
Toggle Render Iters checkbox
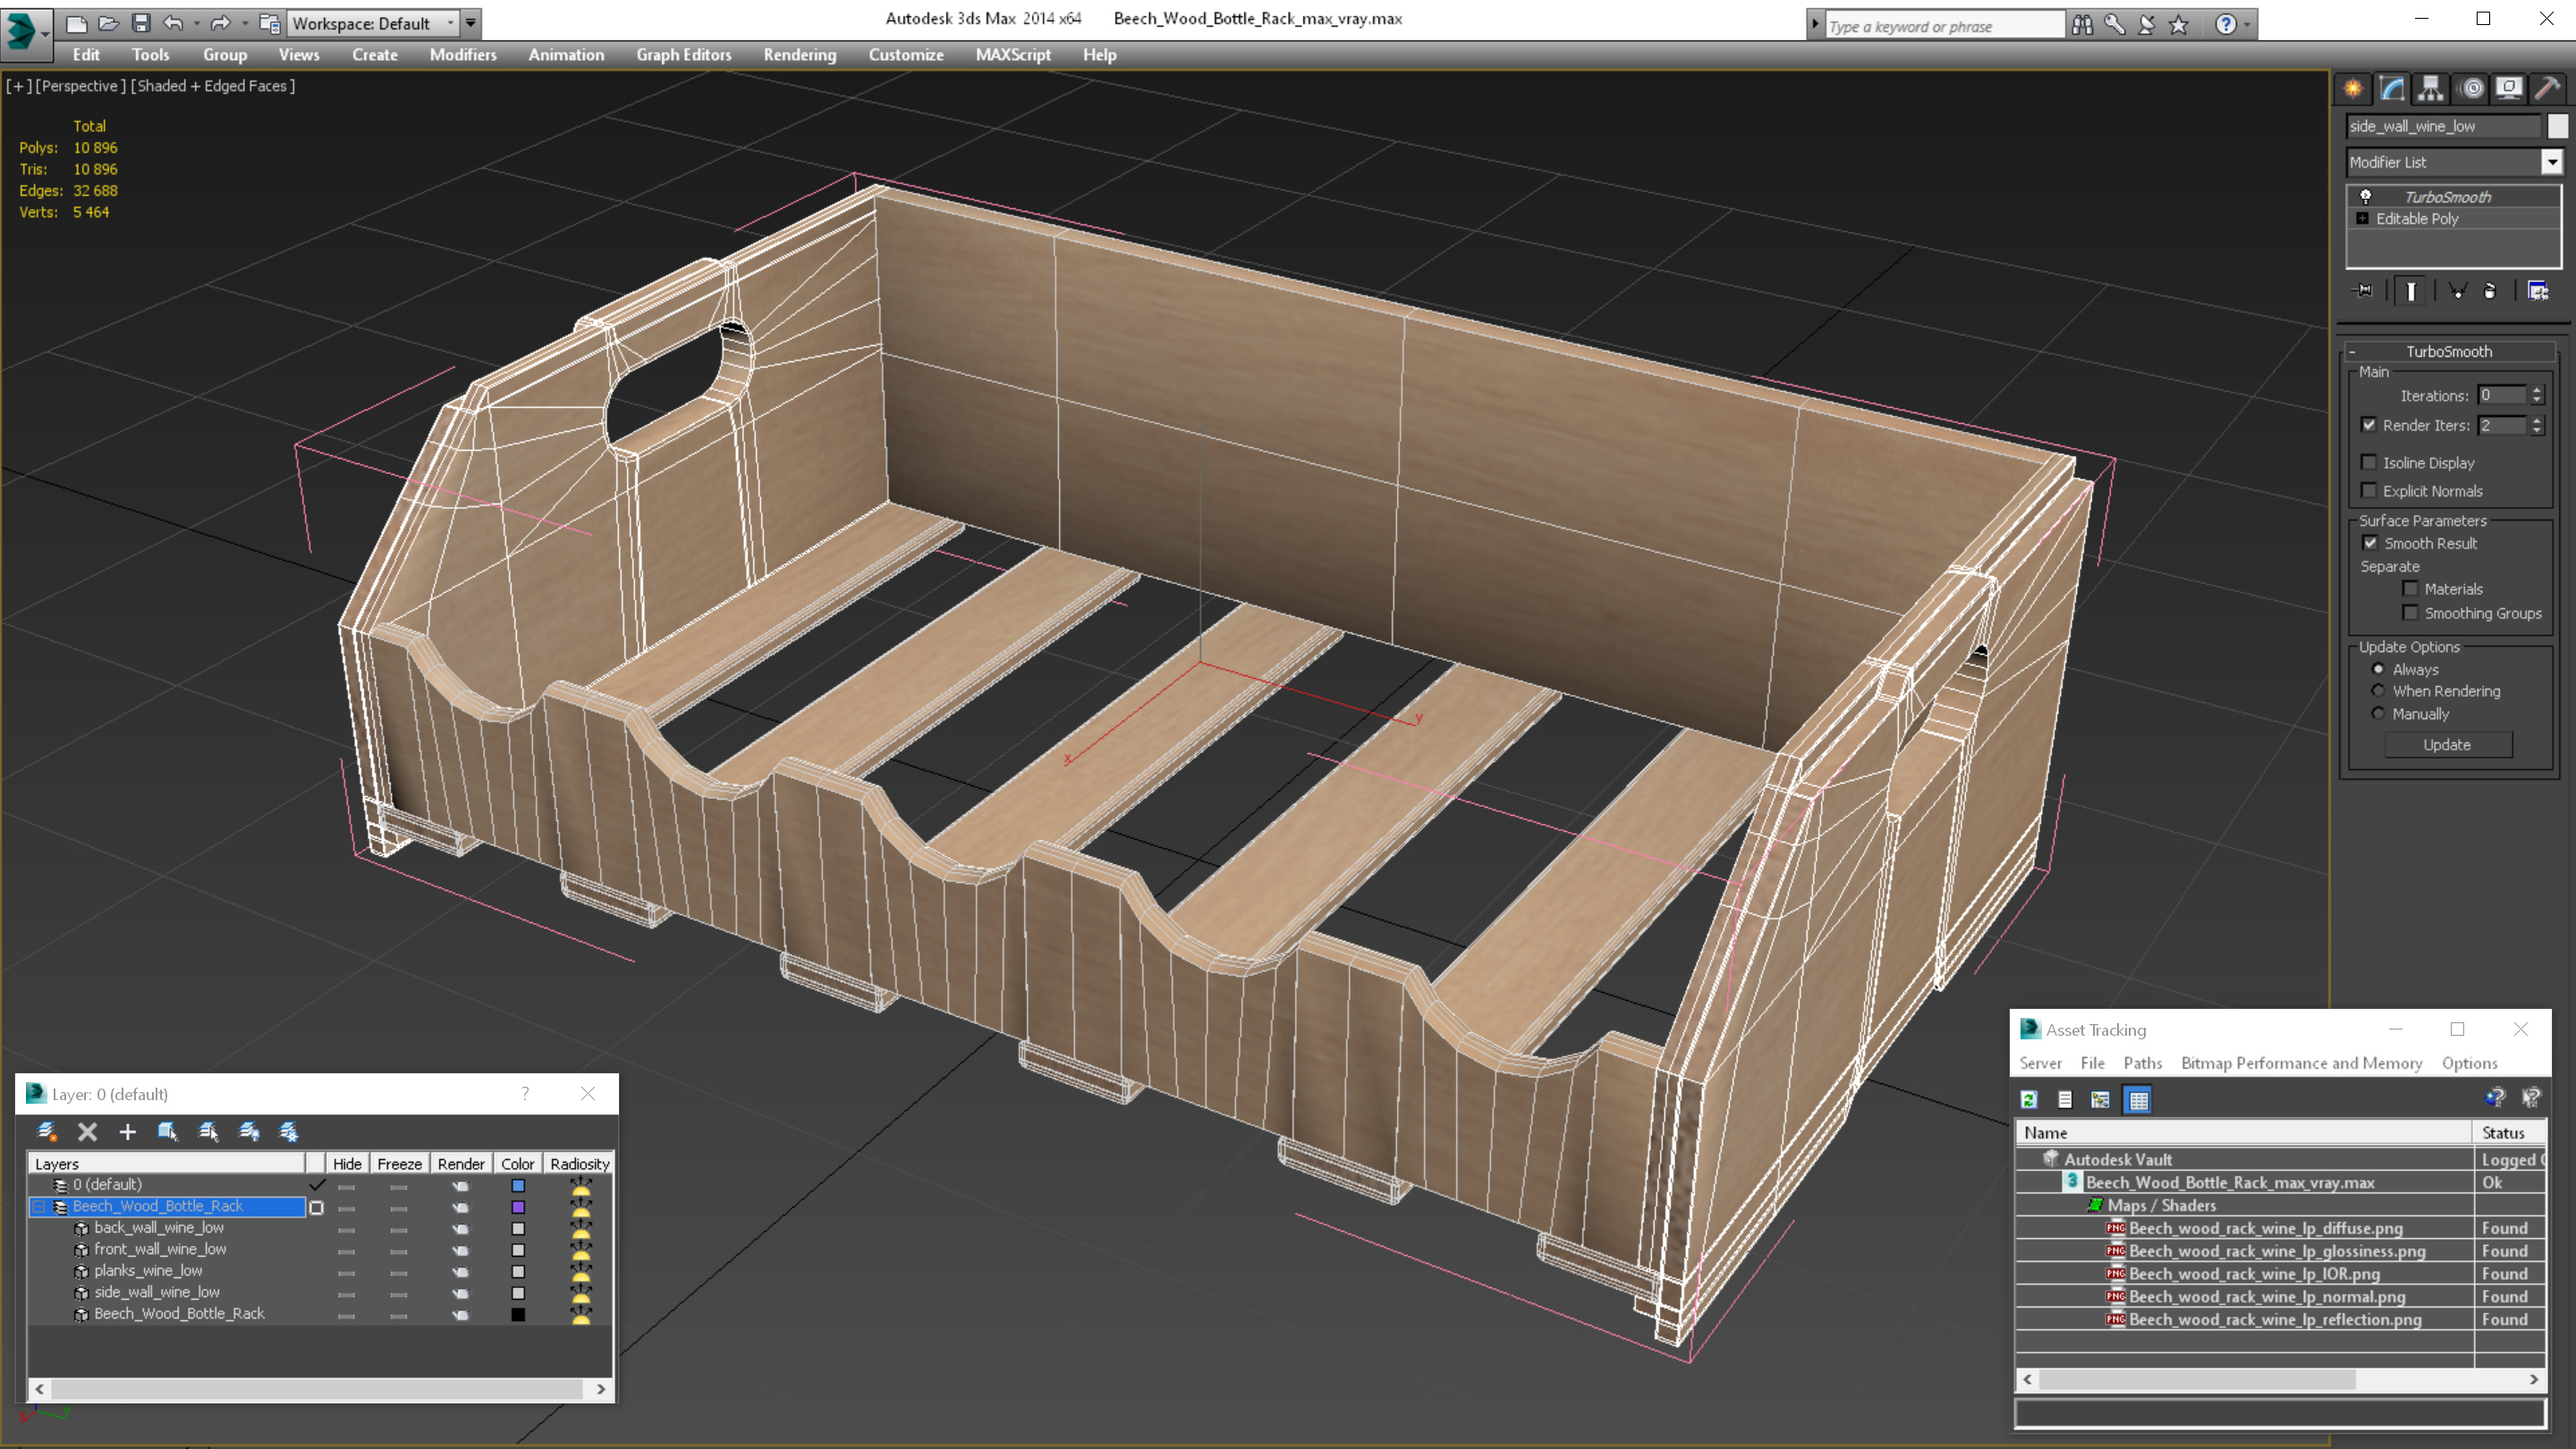(2369, 425)
